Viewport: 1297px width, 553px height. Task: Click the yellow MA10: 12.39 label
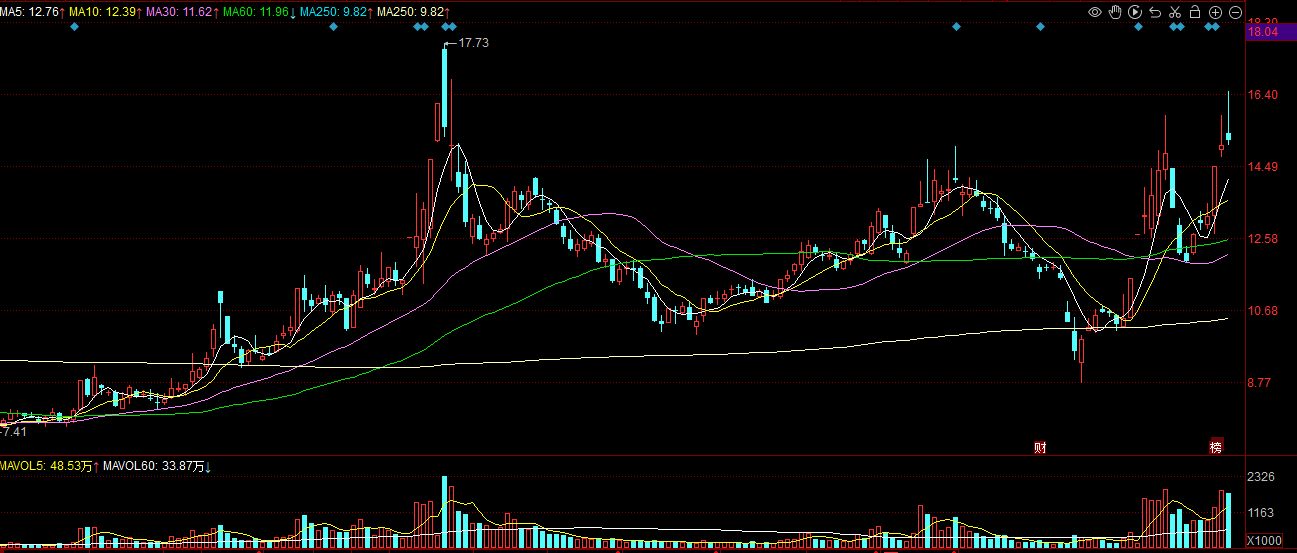[104, 11]
